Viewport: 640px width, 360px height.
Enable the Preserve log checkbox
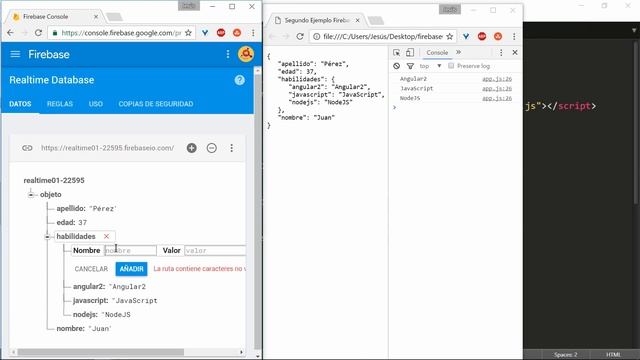click(x=451, y=66)
